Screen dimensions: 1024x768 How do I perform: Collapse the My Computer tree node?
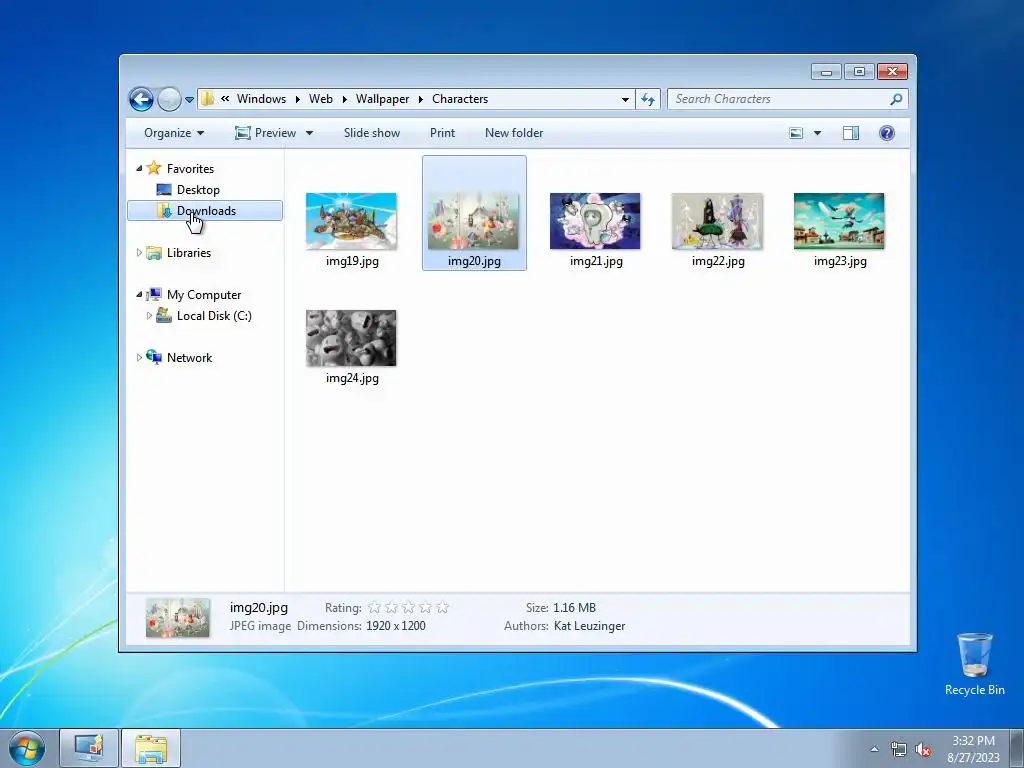point(139,295)
